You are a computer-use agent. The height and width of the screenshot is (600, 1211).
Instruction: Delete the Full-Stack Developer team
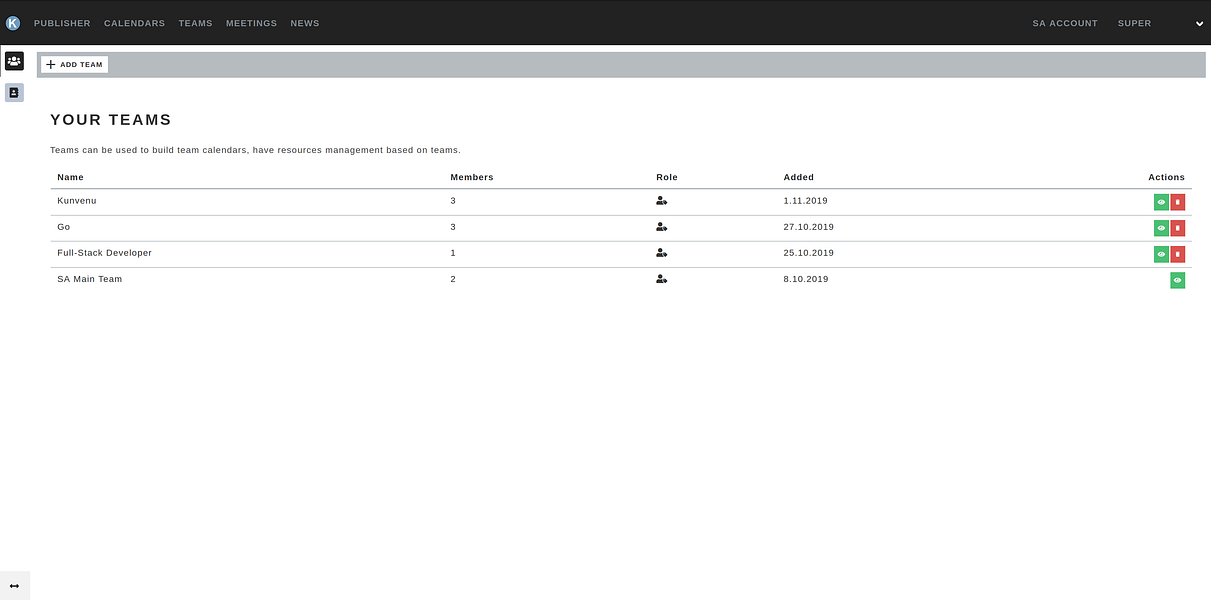tap(1178, 254)
